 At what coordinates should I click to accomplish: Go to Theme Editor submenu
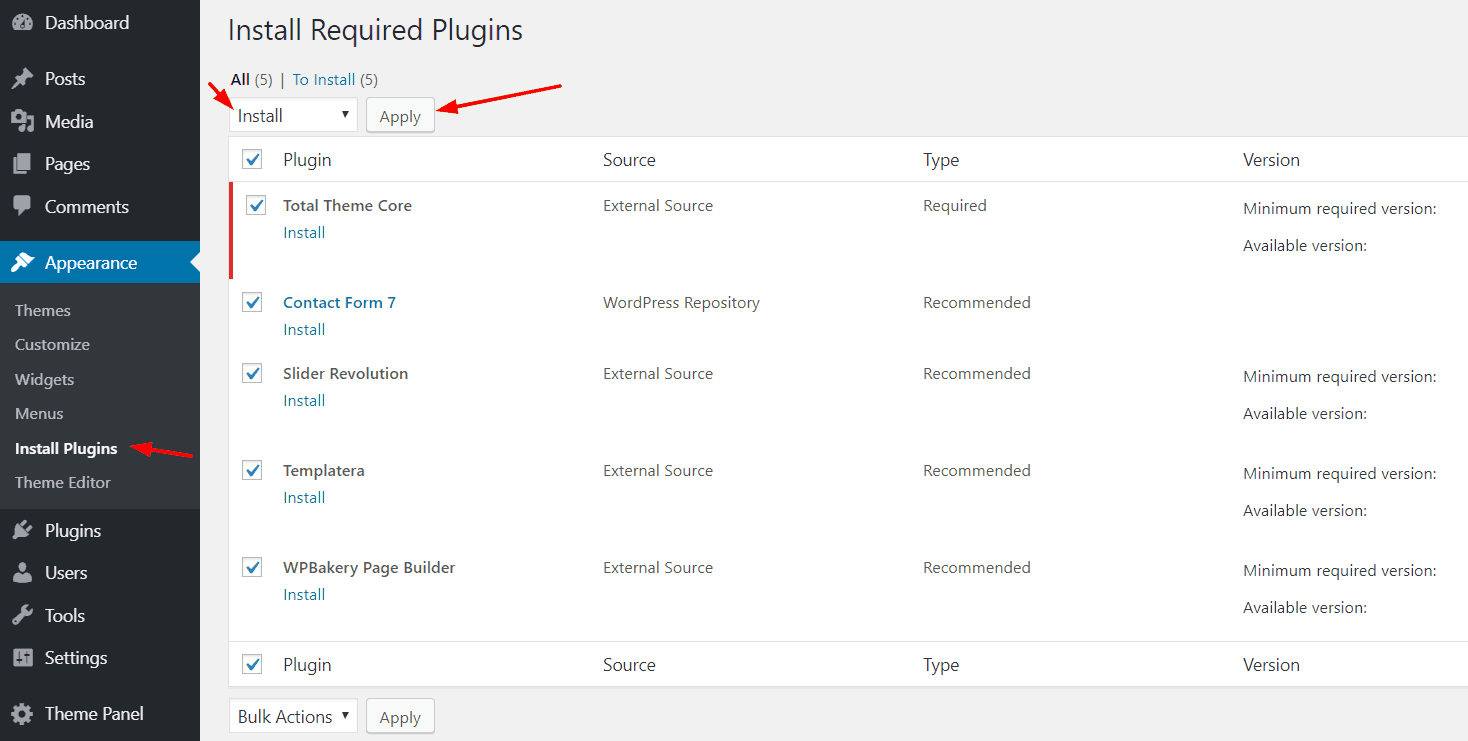pyautogui.click(x=63, y=482)
